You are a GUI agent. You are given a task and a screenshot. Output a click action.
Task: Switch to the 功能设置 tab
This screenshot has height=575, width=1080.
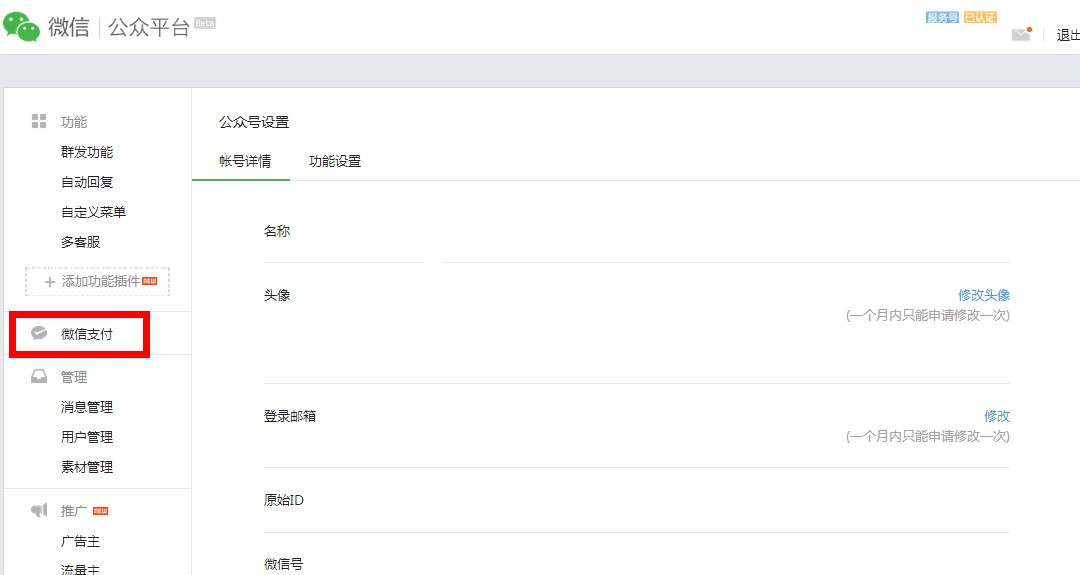(x=335, y=161)
